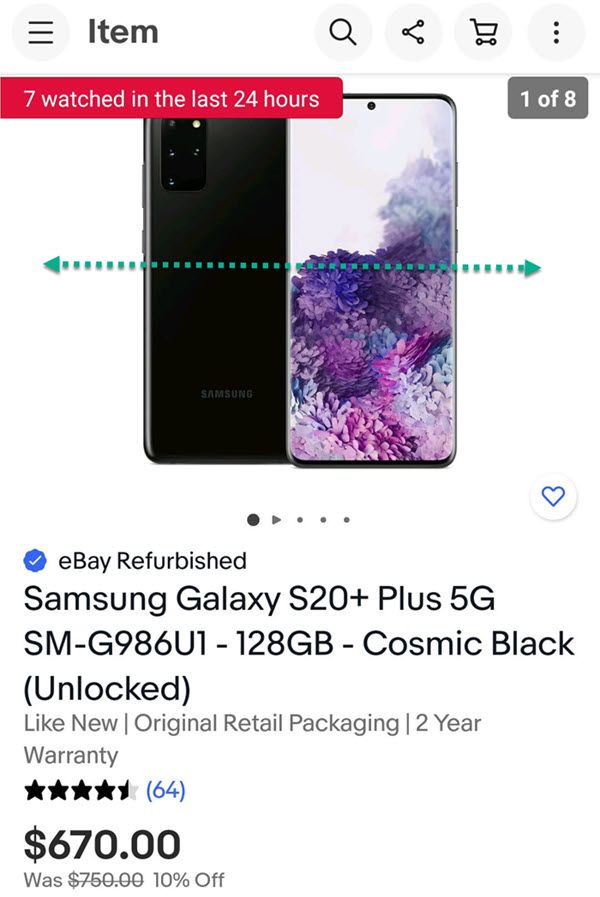Tap the $670.00 price
600x897 pixels.
pyautogui.click(x=102, y=844)
